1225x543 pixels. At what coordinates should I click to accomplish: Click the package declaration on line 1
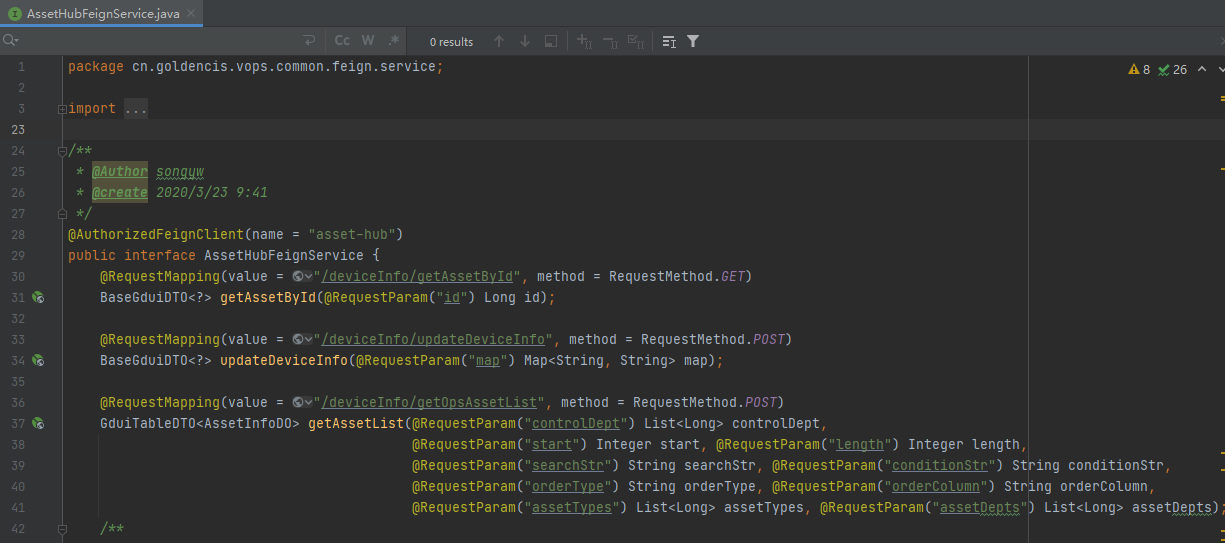tap(256, 67)
